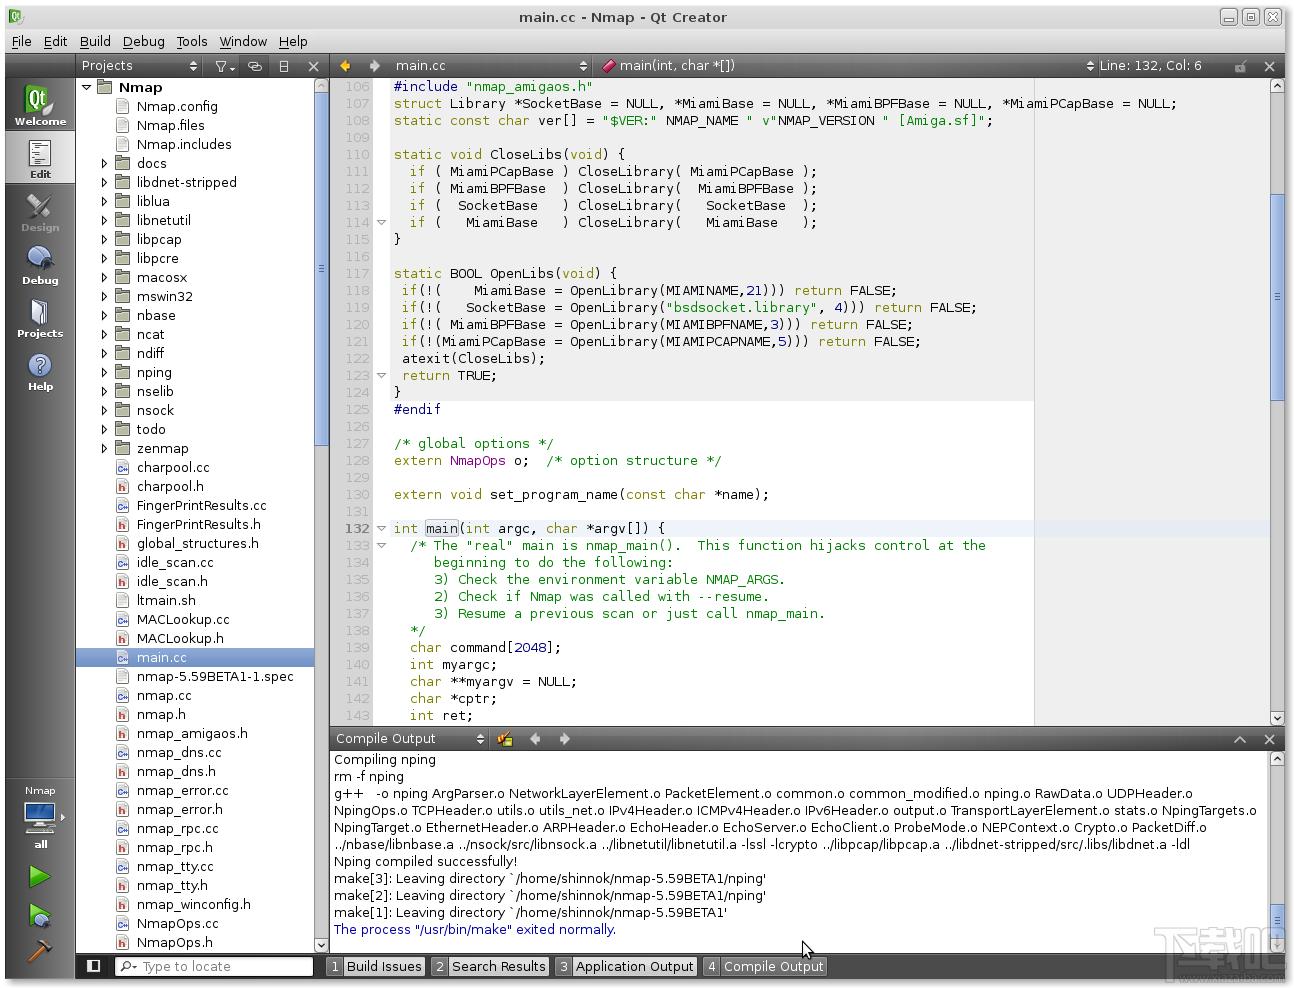Image resolution: width=1294 pixels, height=988 pixels.
Task: Expand the libpcap folder
Action: tap(104, 239)
